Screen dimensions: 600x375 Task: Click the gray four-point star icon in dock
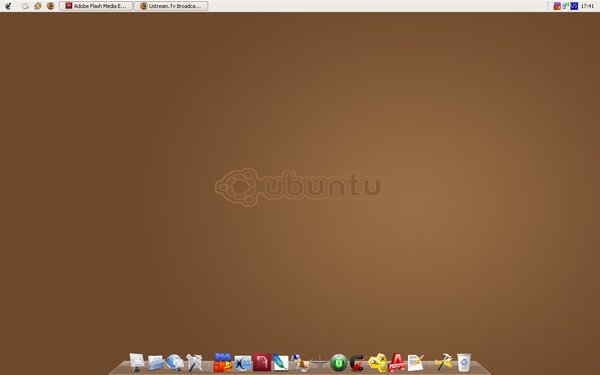319,362
